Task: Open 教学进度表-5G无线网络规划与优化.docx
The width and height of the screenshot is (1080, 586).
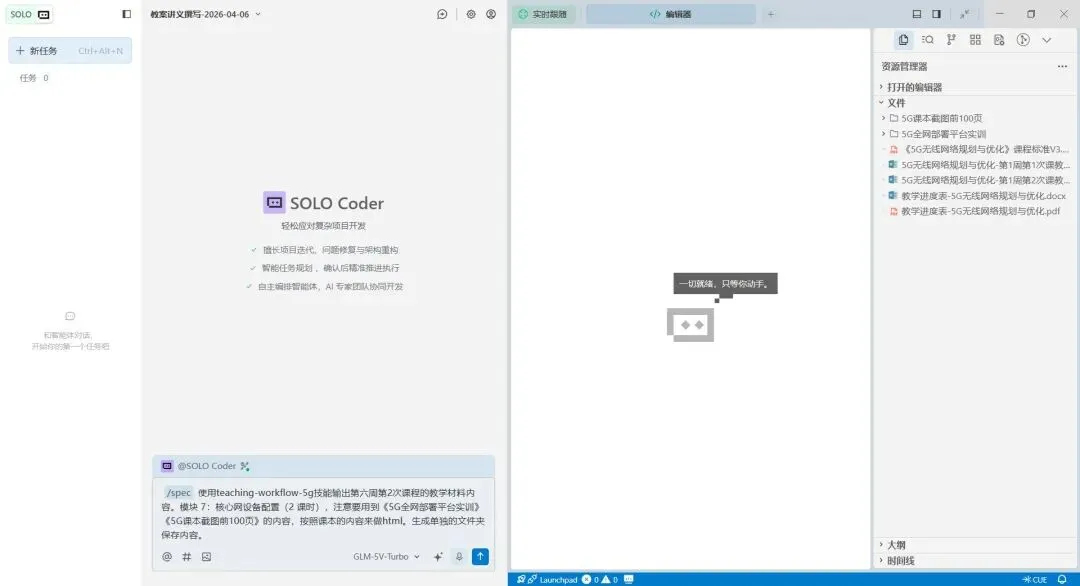Action: [975, 196]
